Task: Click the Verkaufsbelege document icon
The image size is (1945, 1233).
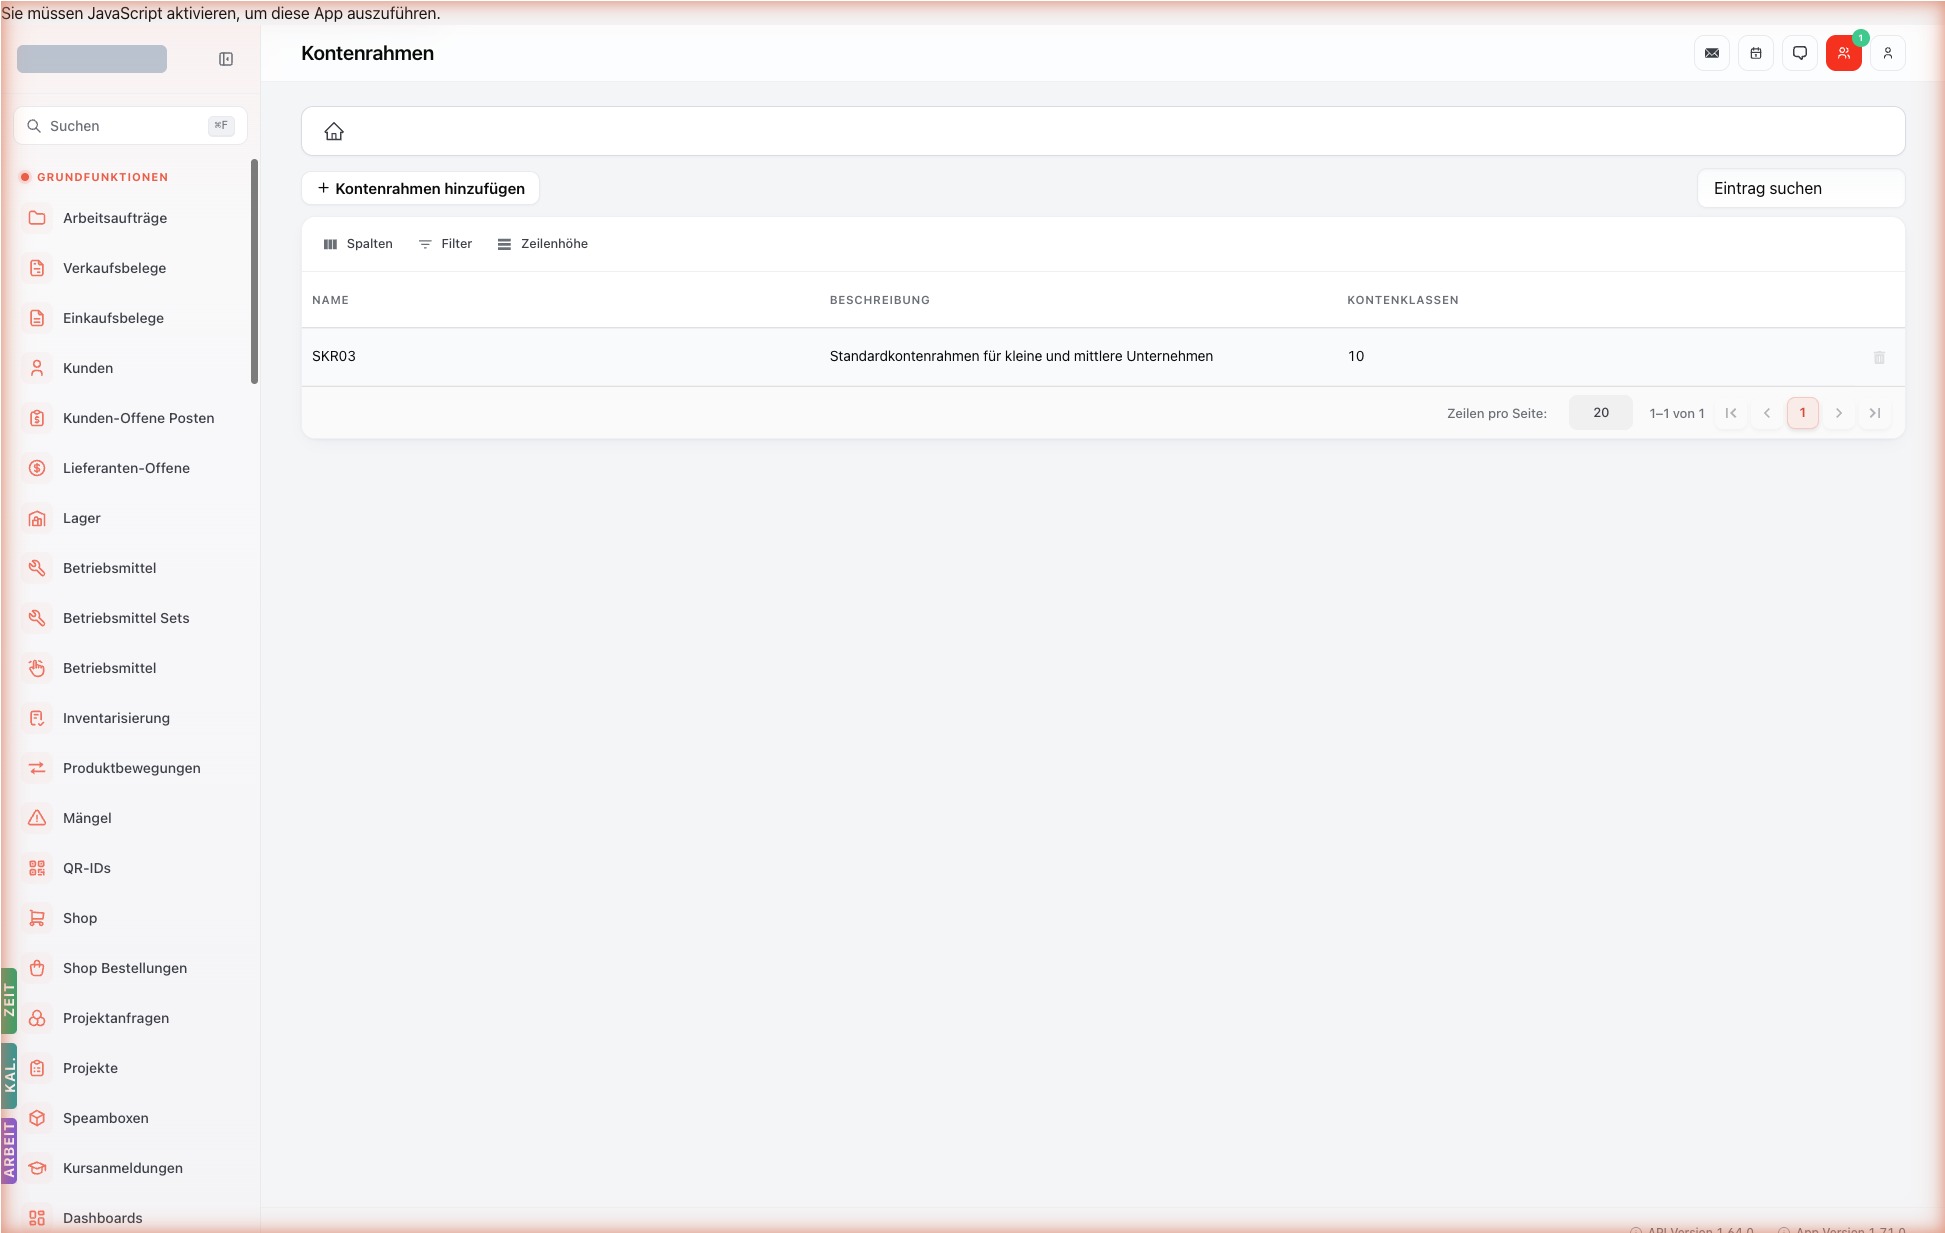Action: tap(37, 268)
